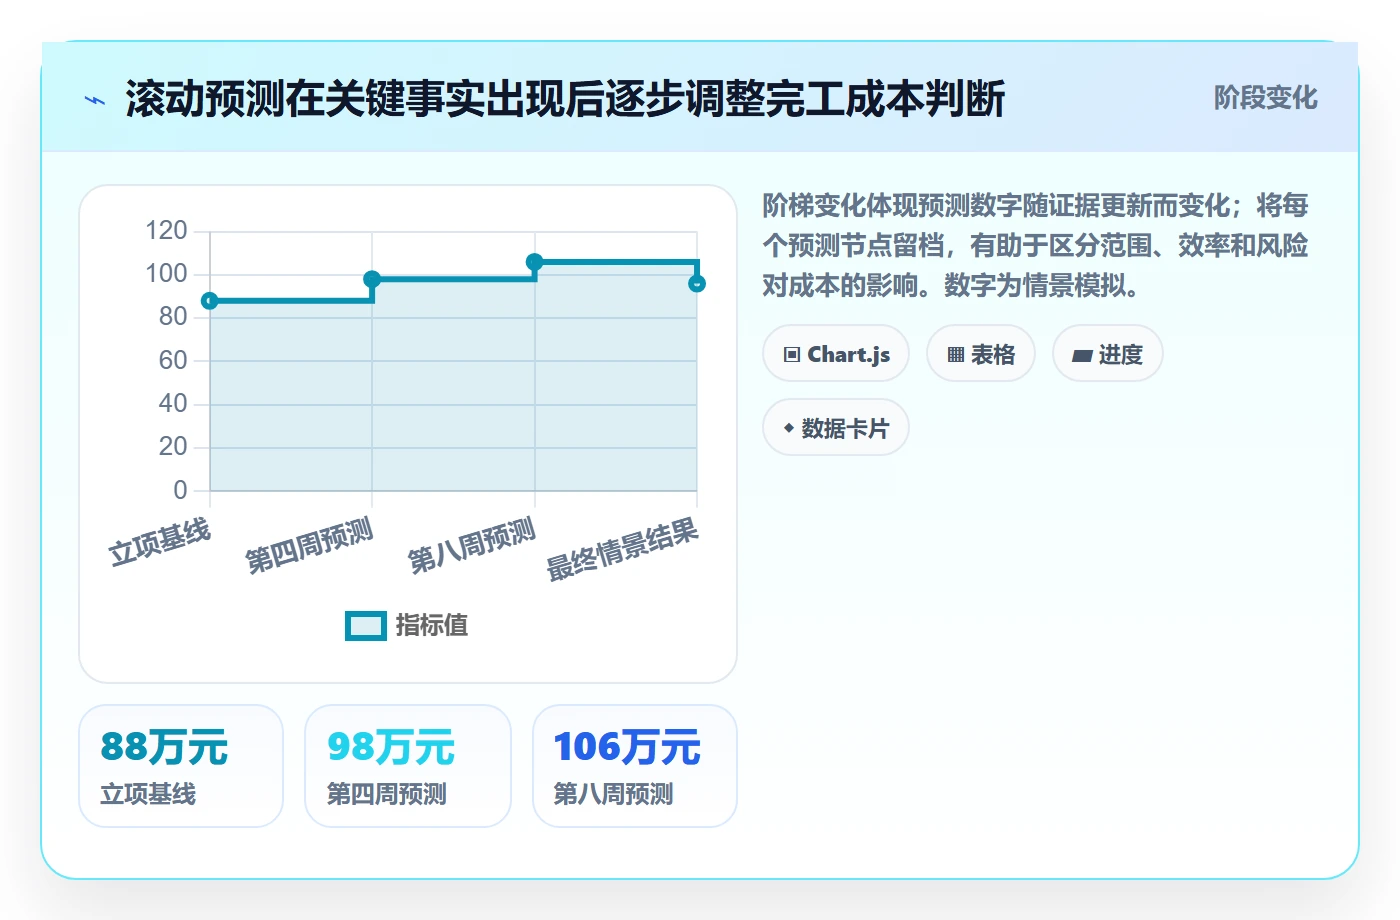Open the 106万元 第八周预测 card
This screenshot has width=1400, height=920.
635,766
